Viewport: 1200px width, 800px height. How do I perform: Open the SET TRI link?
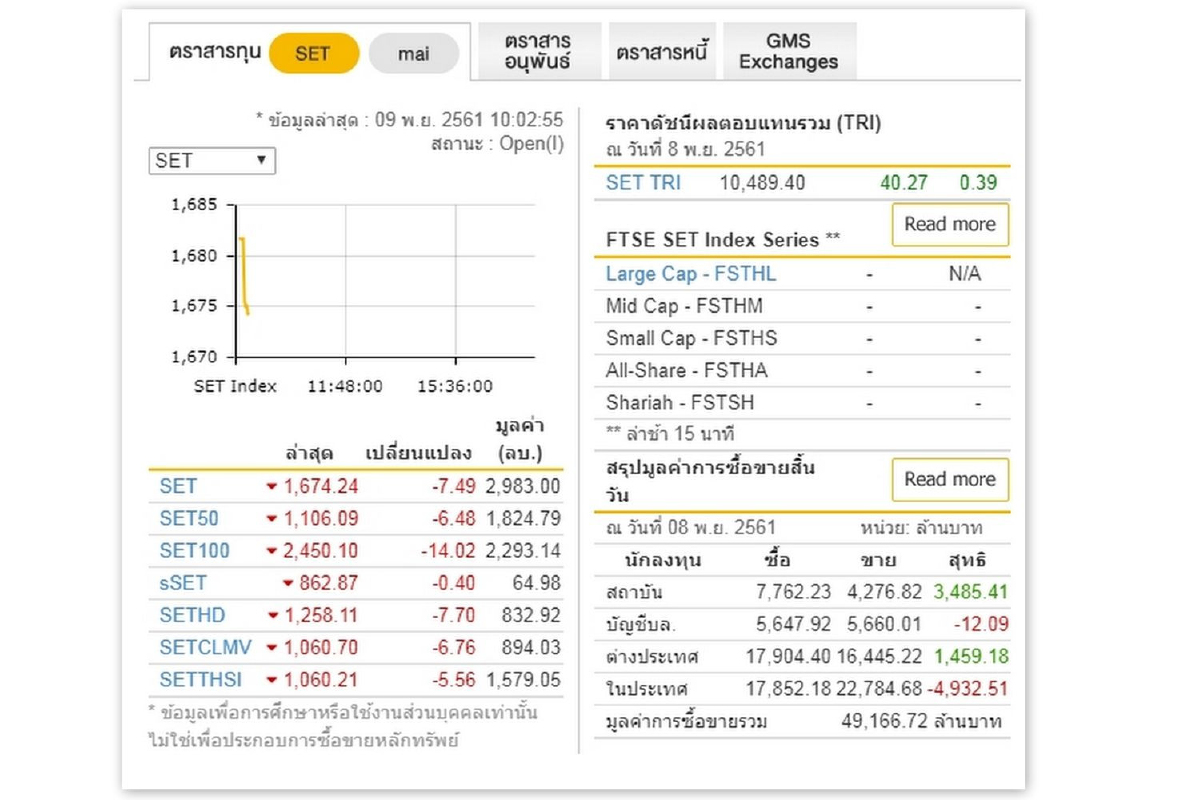click(x=643, y=183)
